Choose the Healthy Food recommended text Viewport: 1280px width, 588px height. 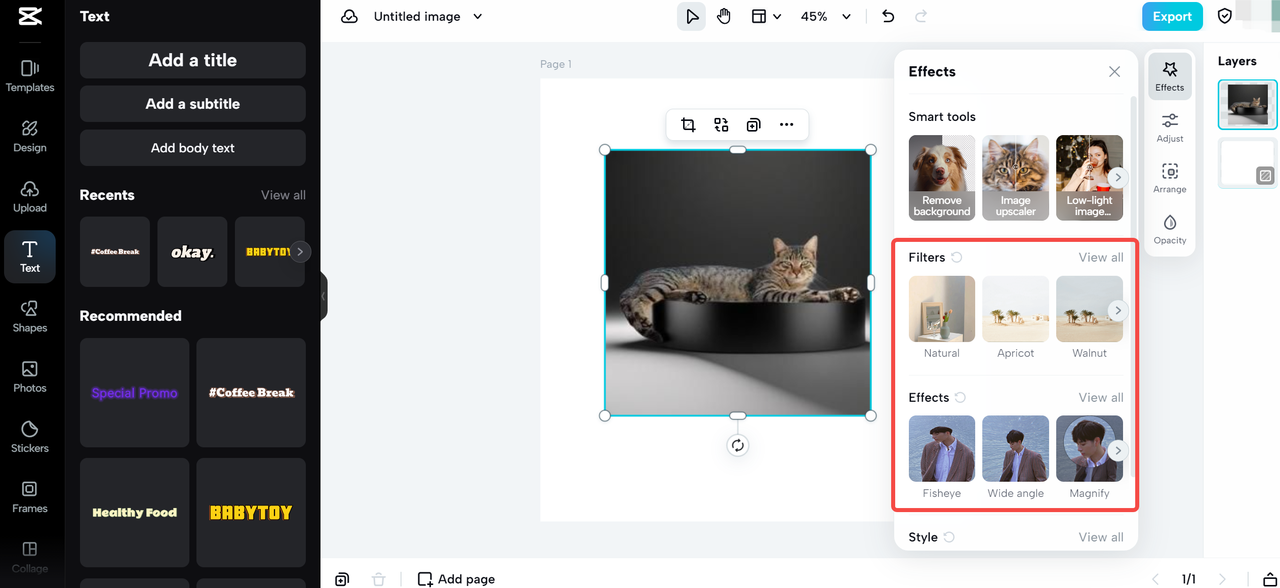134,513
